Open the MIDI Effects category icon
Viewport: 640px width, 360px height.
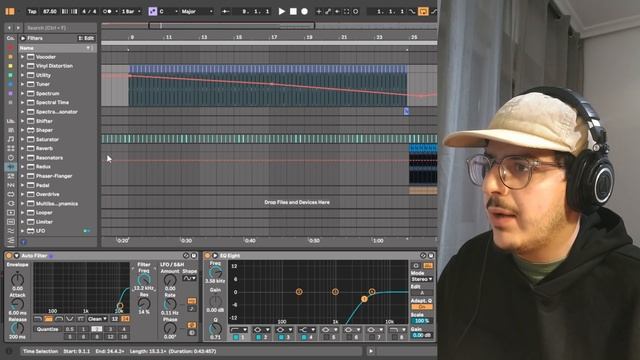pyautogui.click(x=11, y=176)
